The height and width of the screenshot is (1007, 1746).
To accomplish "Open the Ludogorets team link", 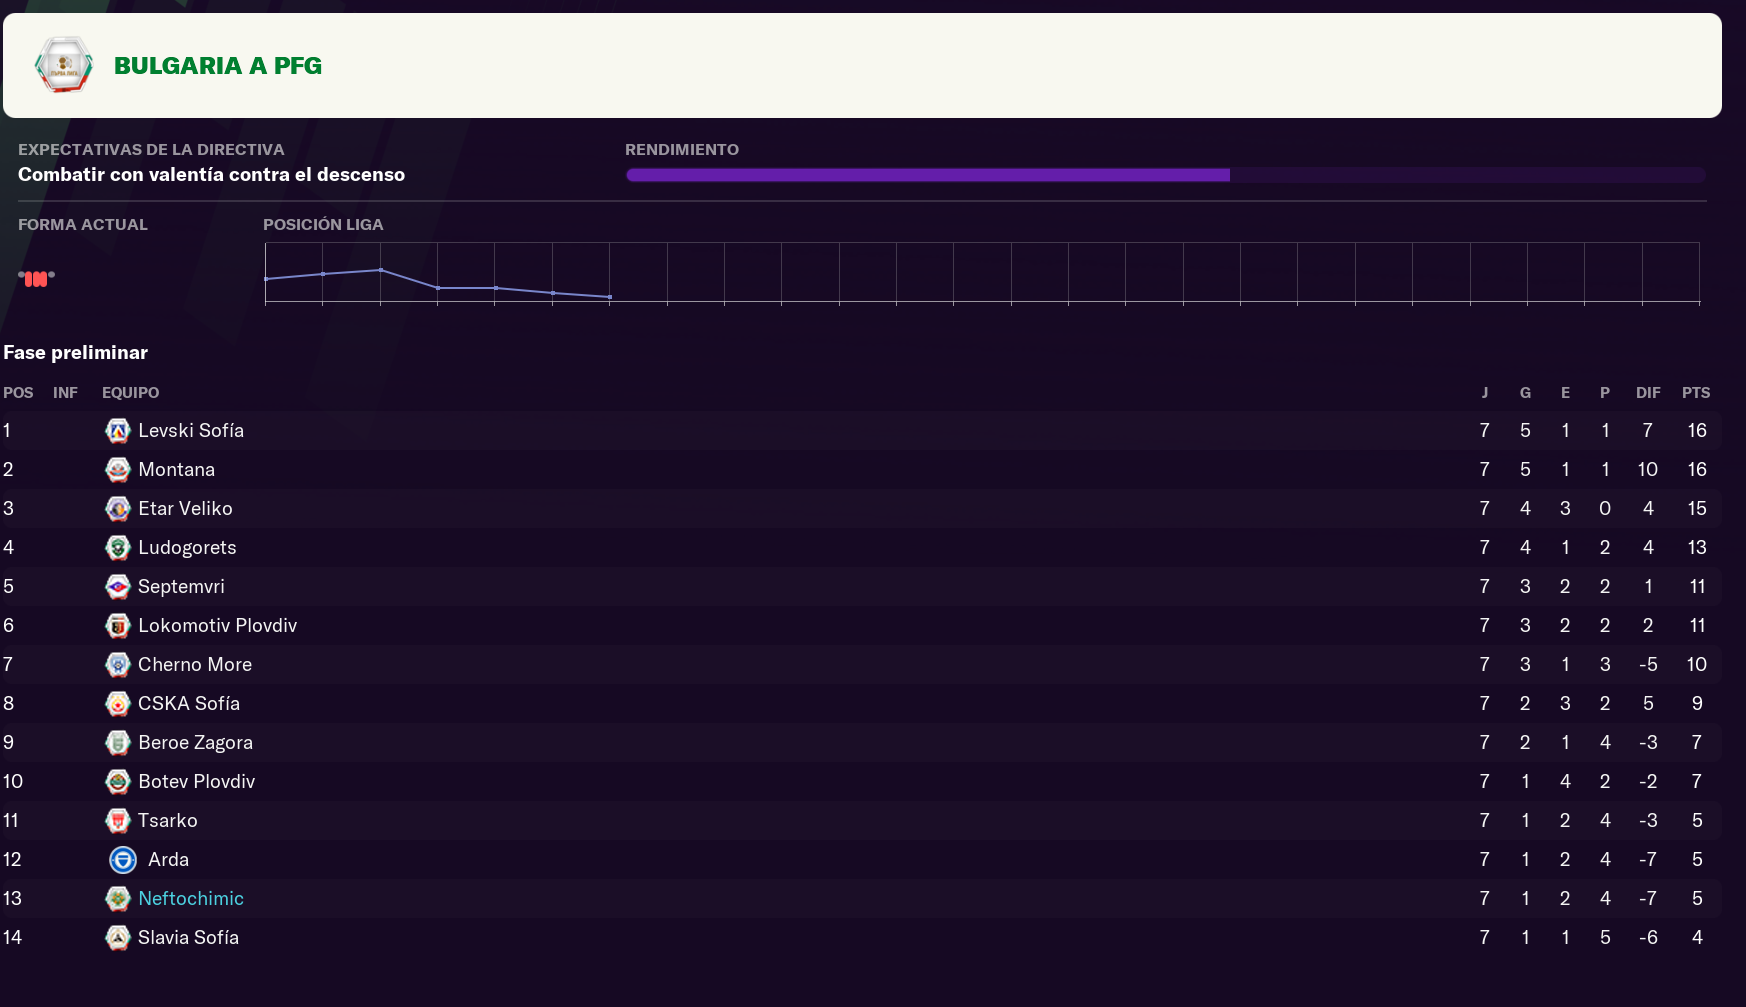I will point(187,548).
